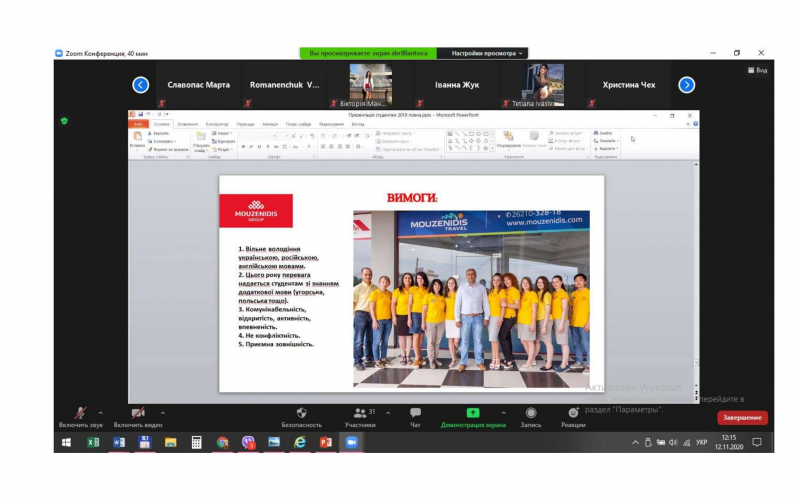Screen dimensions: 800x500
Task: Switch to Рецензування ribbon tab
Action: pos(331,124)
